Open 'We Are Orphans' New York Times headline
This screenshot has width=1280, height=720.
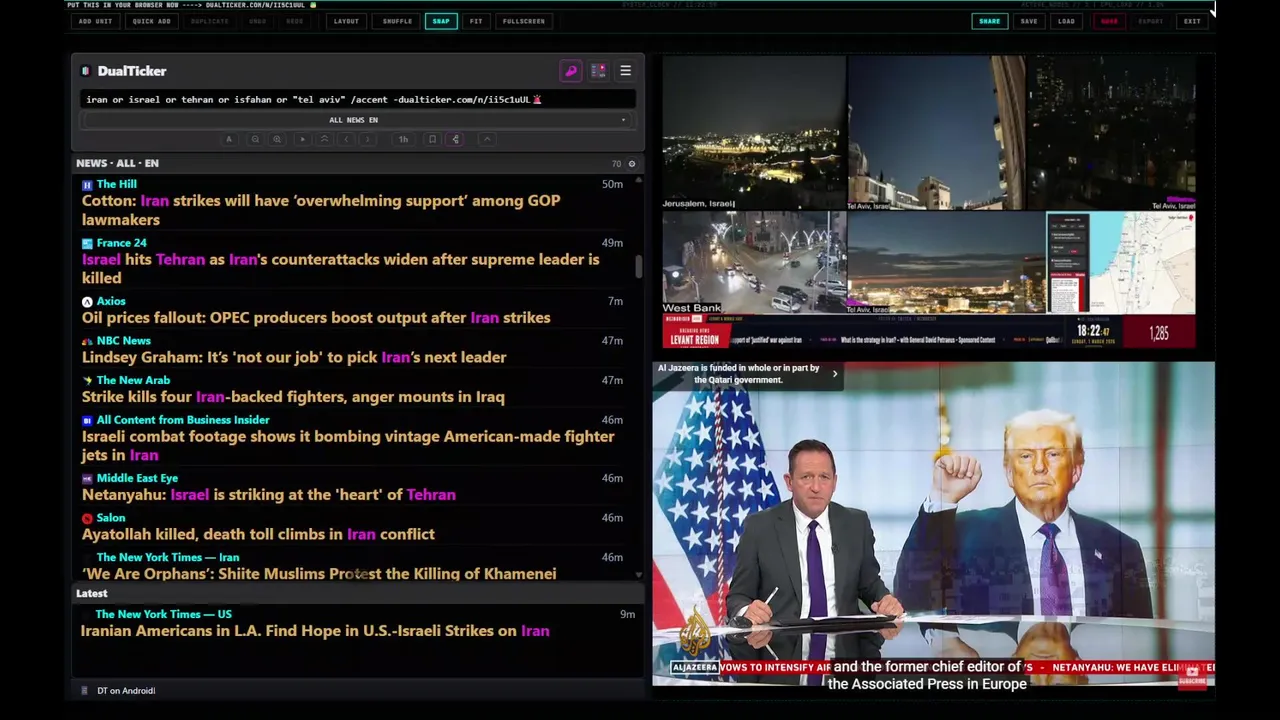coord(319,573)
